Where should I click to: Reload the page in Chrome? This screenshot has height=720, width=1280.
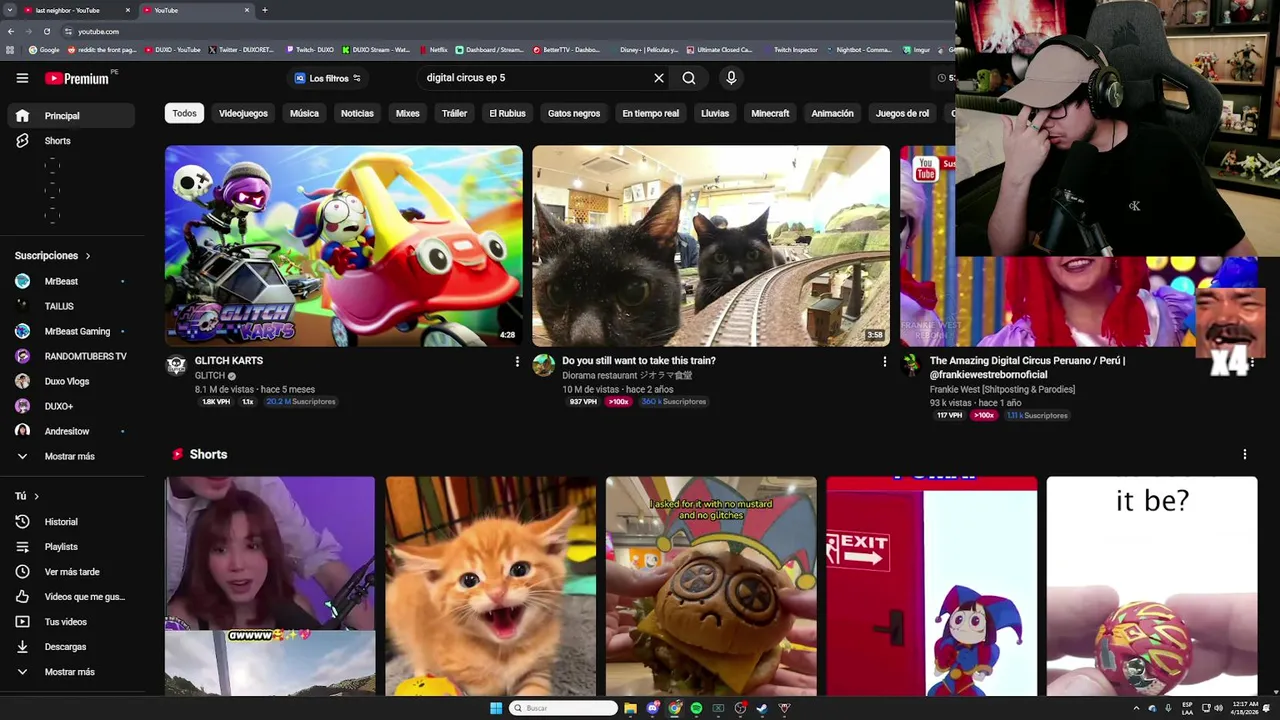click(x=46, y=31)
